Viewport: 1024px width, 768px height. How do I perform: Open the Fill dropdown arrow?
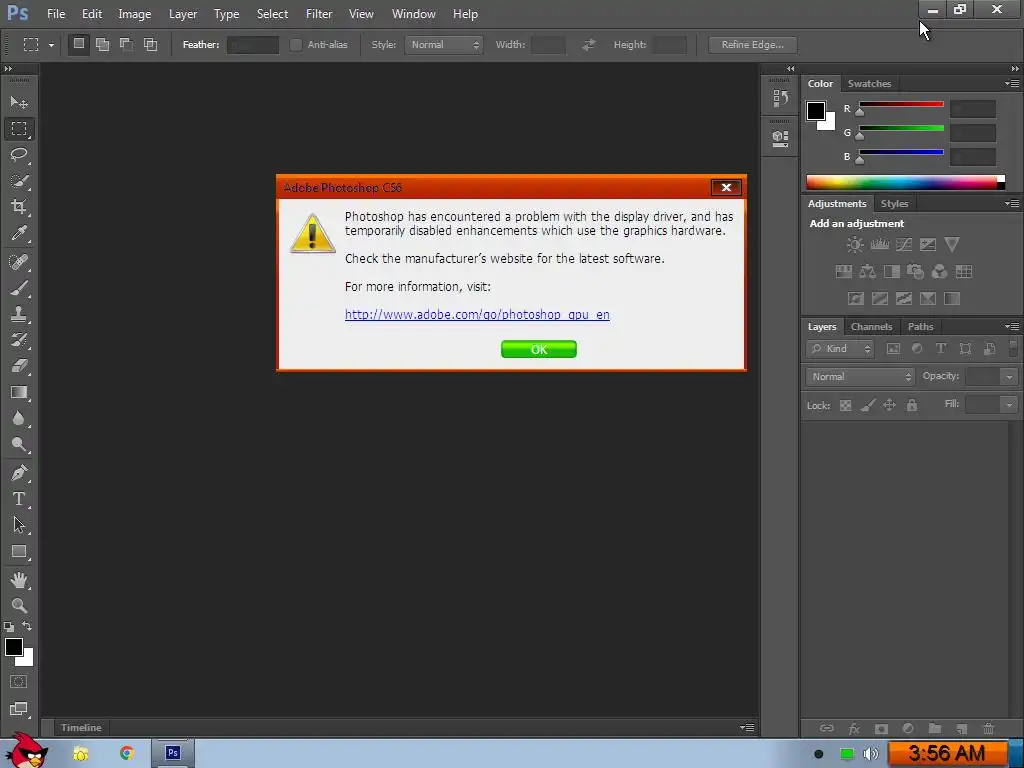pyautogui.click(x=1009, y=405)
